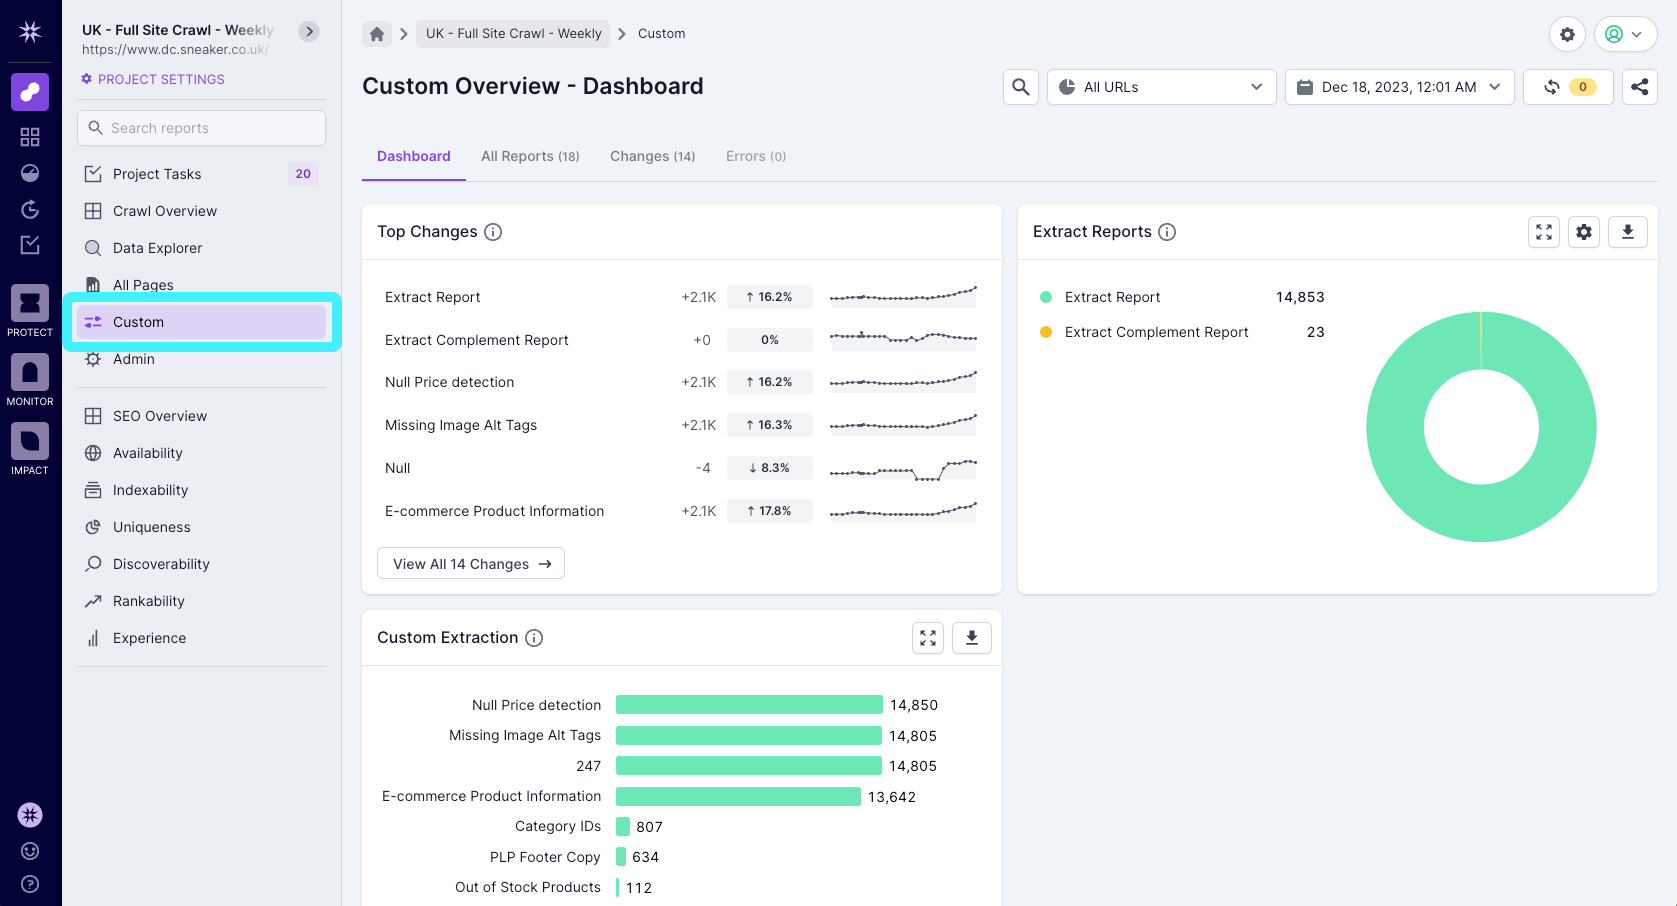Open Project Settings link
The width and height of the screenshot is (1677, 906).
pyautogui.click(x=152, y=79)
